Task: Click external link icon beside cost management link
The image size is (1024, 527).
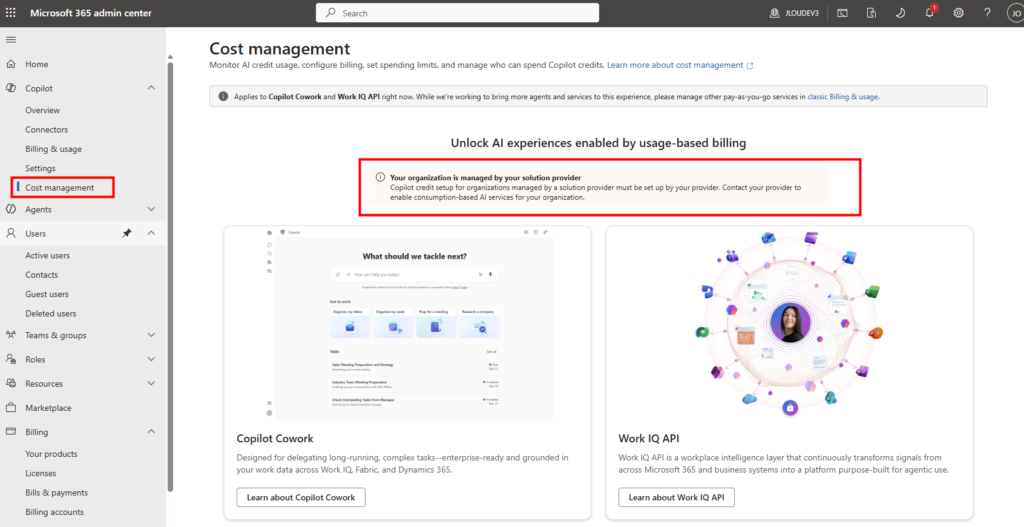Action: tap(750, 66)
